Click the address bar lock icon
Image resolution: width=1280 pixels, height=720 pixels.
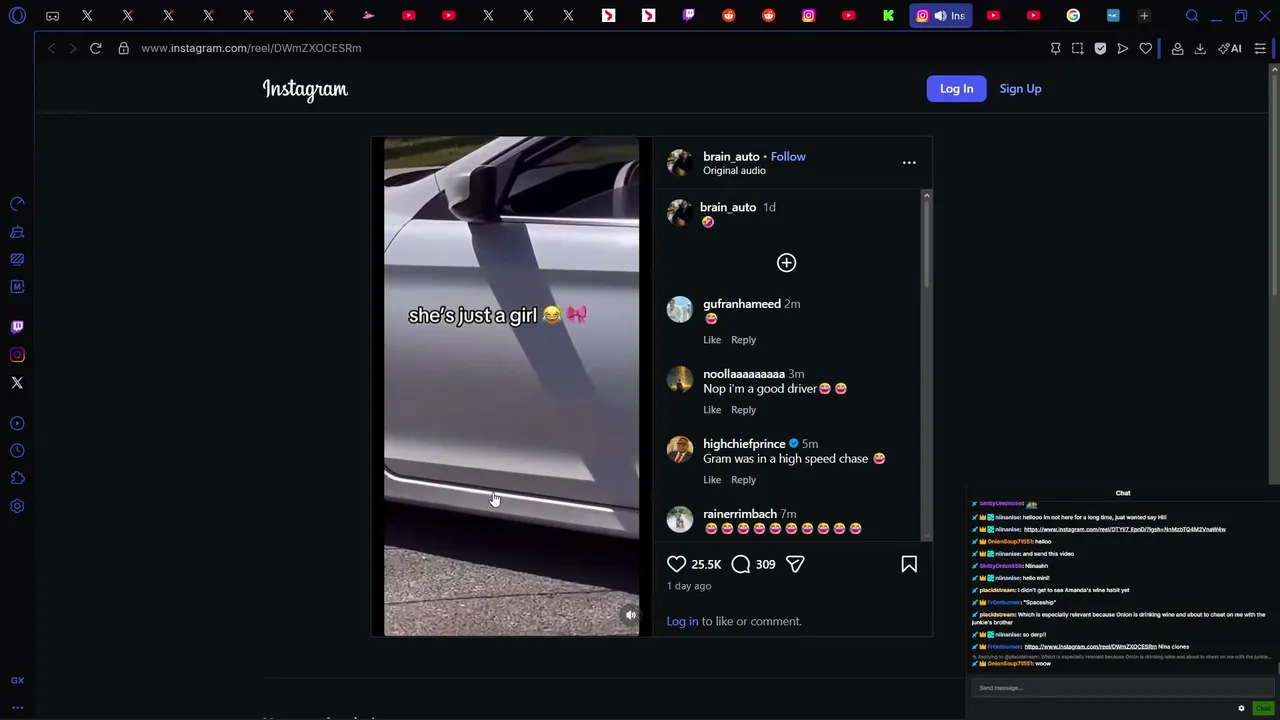(x=124, y=48)
